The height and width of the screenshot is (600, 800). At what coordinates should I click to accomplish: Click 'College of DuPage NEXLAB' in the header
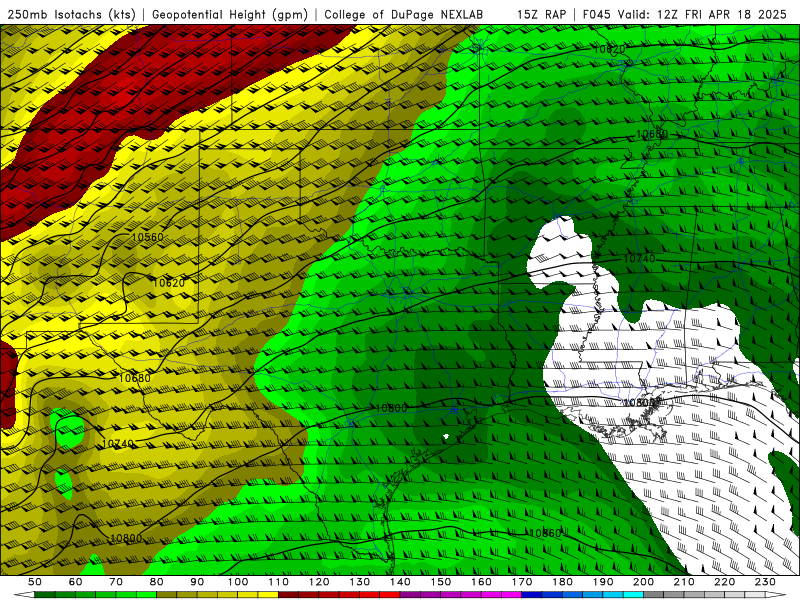click(404, 15)
